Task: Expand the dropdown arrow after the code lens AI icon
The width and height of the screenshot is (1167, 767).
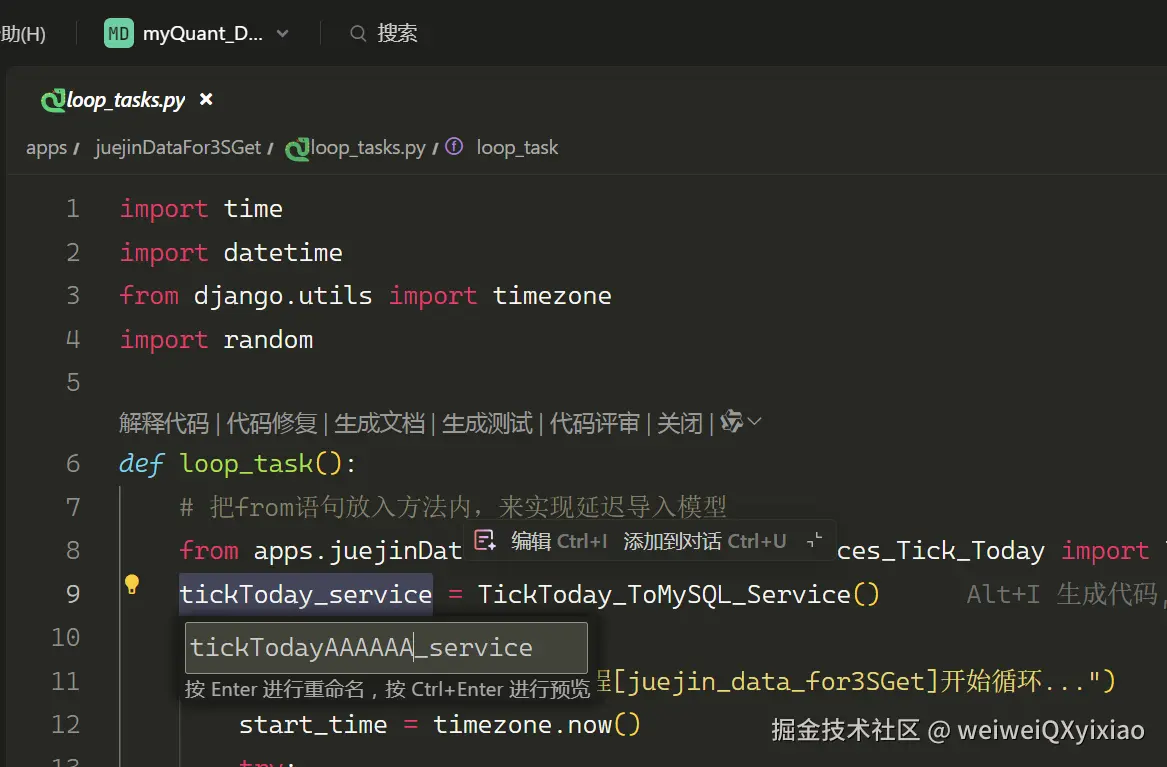Action: pos(755,422)
